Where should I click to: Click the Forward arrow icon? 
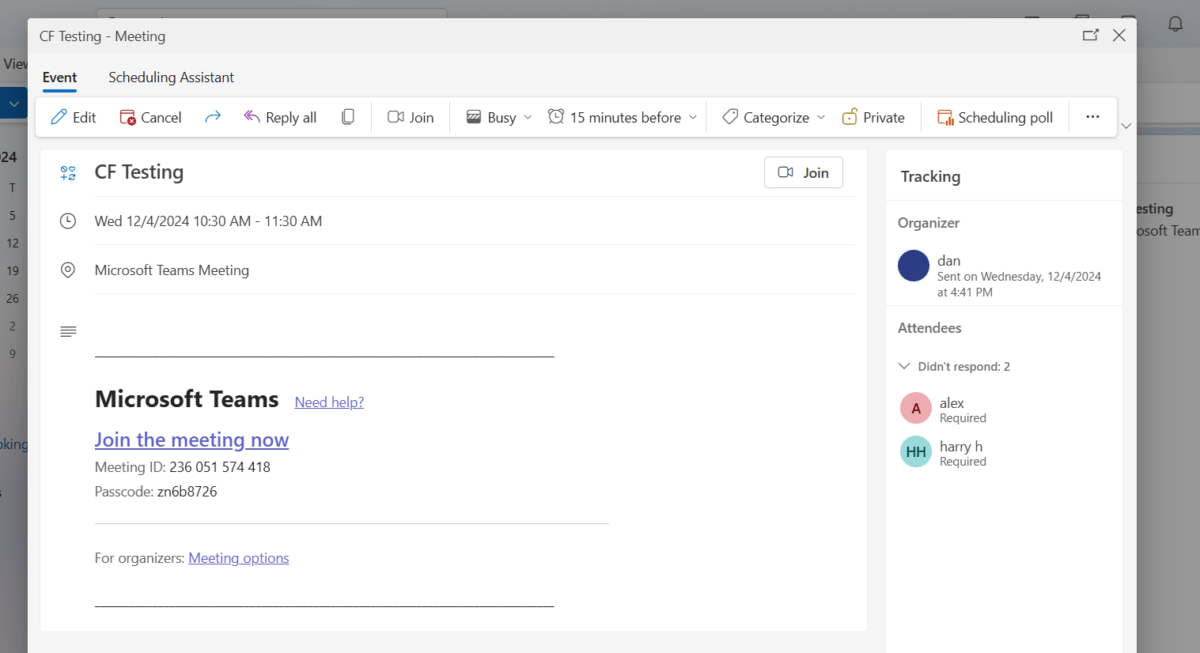pos(212,117)
